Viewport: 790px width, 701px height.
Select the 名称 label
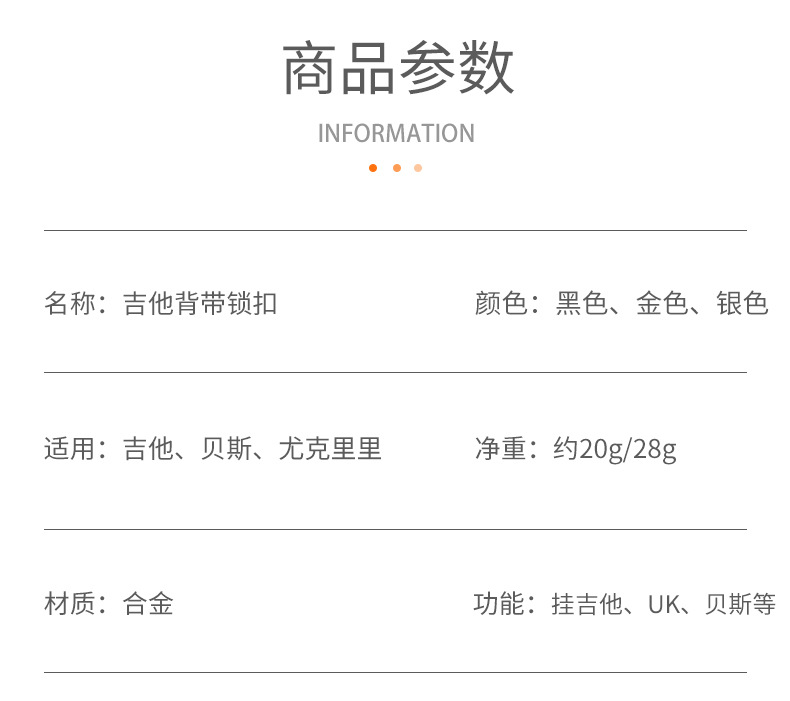[x=69, y=304]
